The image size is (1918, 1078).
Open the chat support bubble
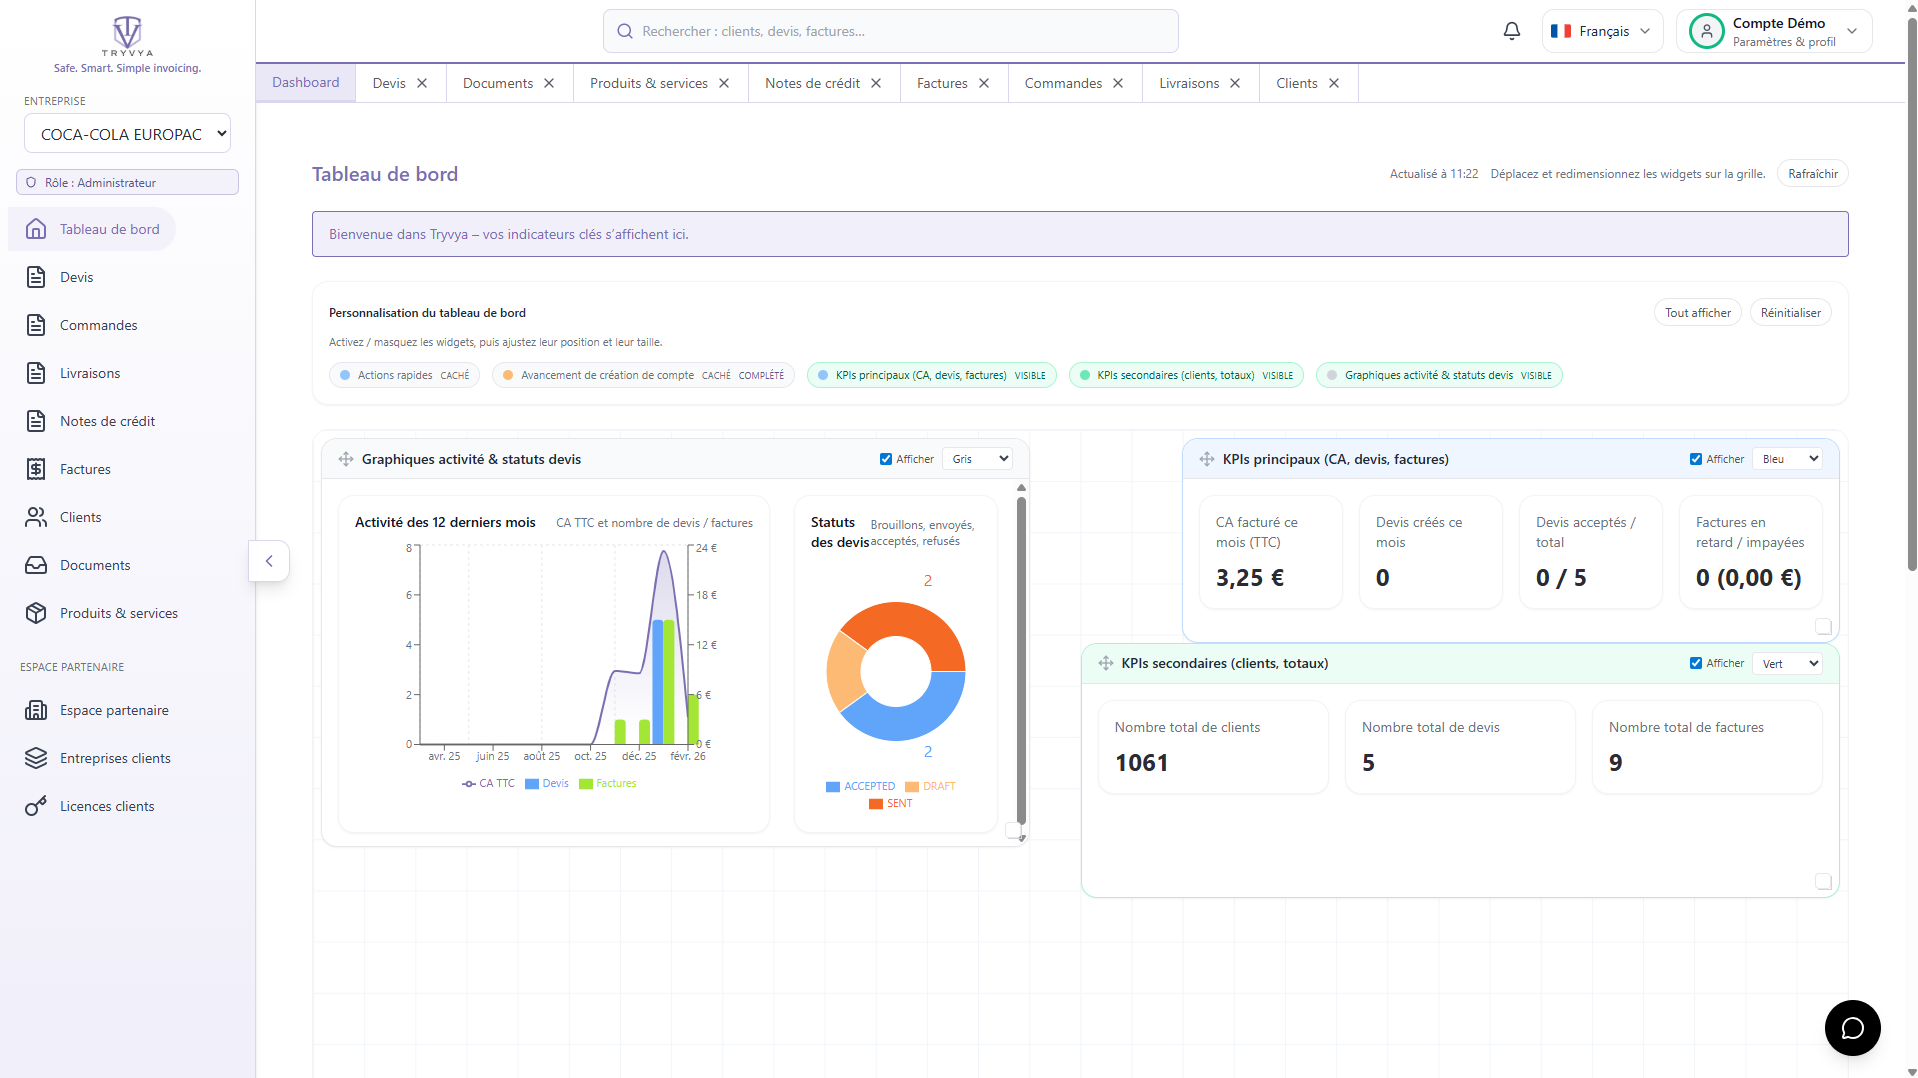click(x=1851, y=1027)
